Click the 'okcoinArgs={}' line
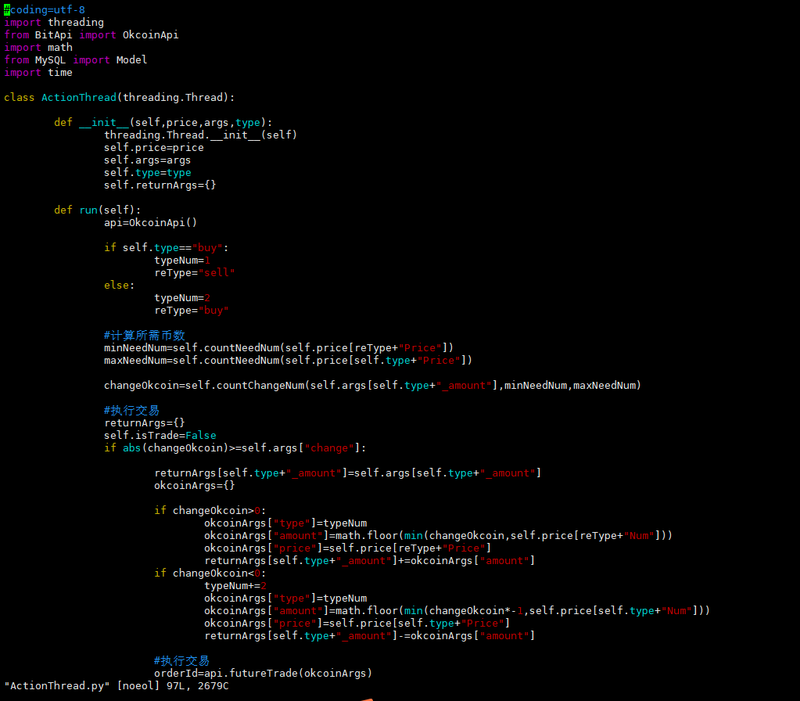Screen dimensions: 800x701 pos(194,485)
